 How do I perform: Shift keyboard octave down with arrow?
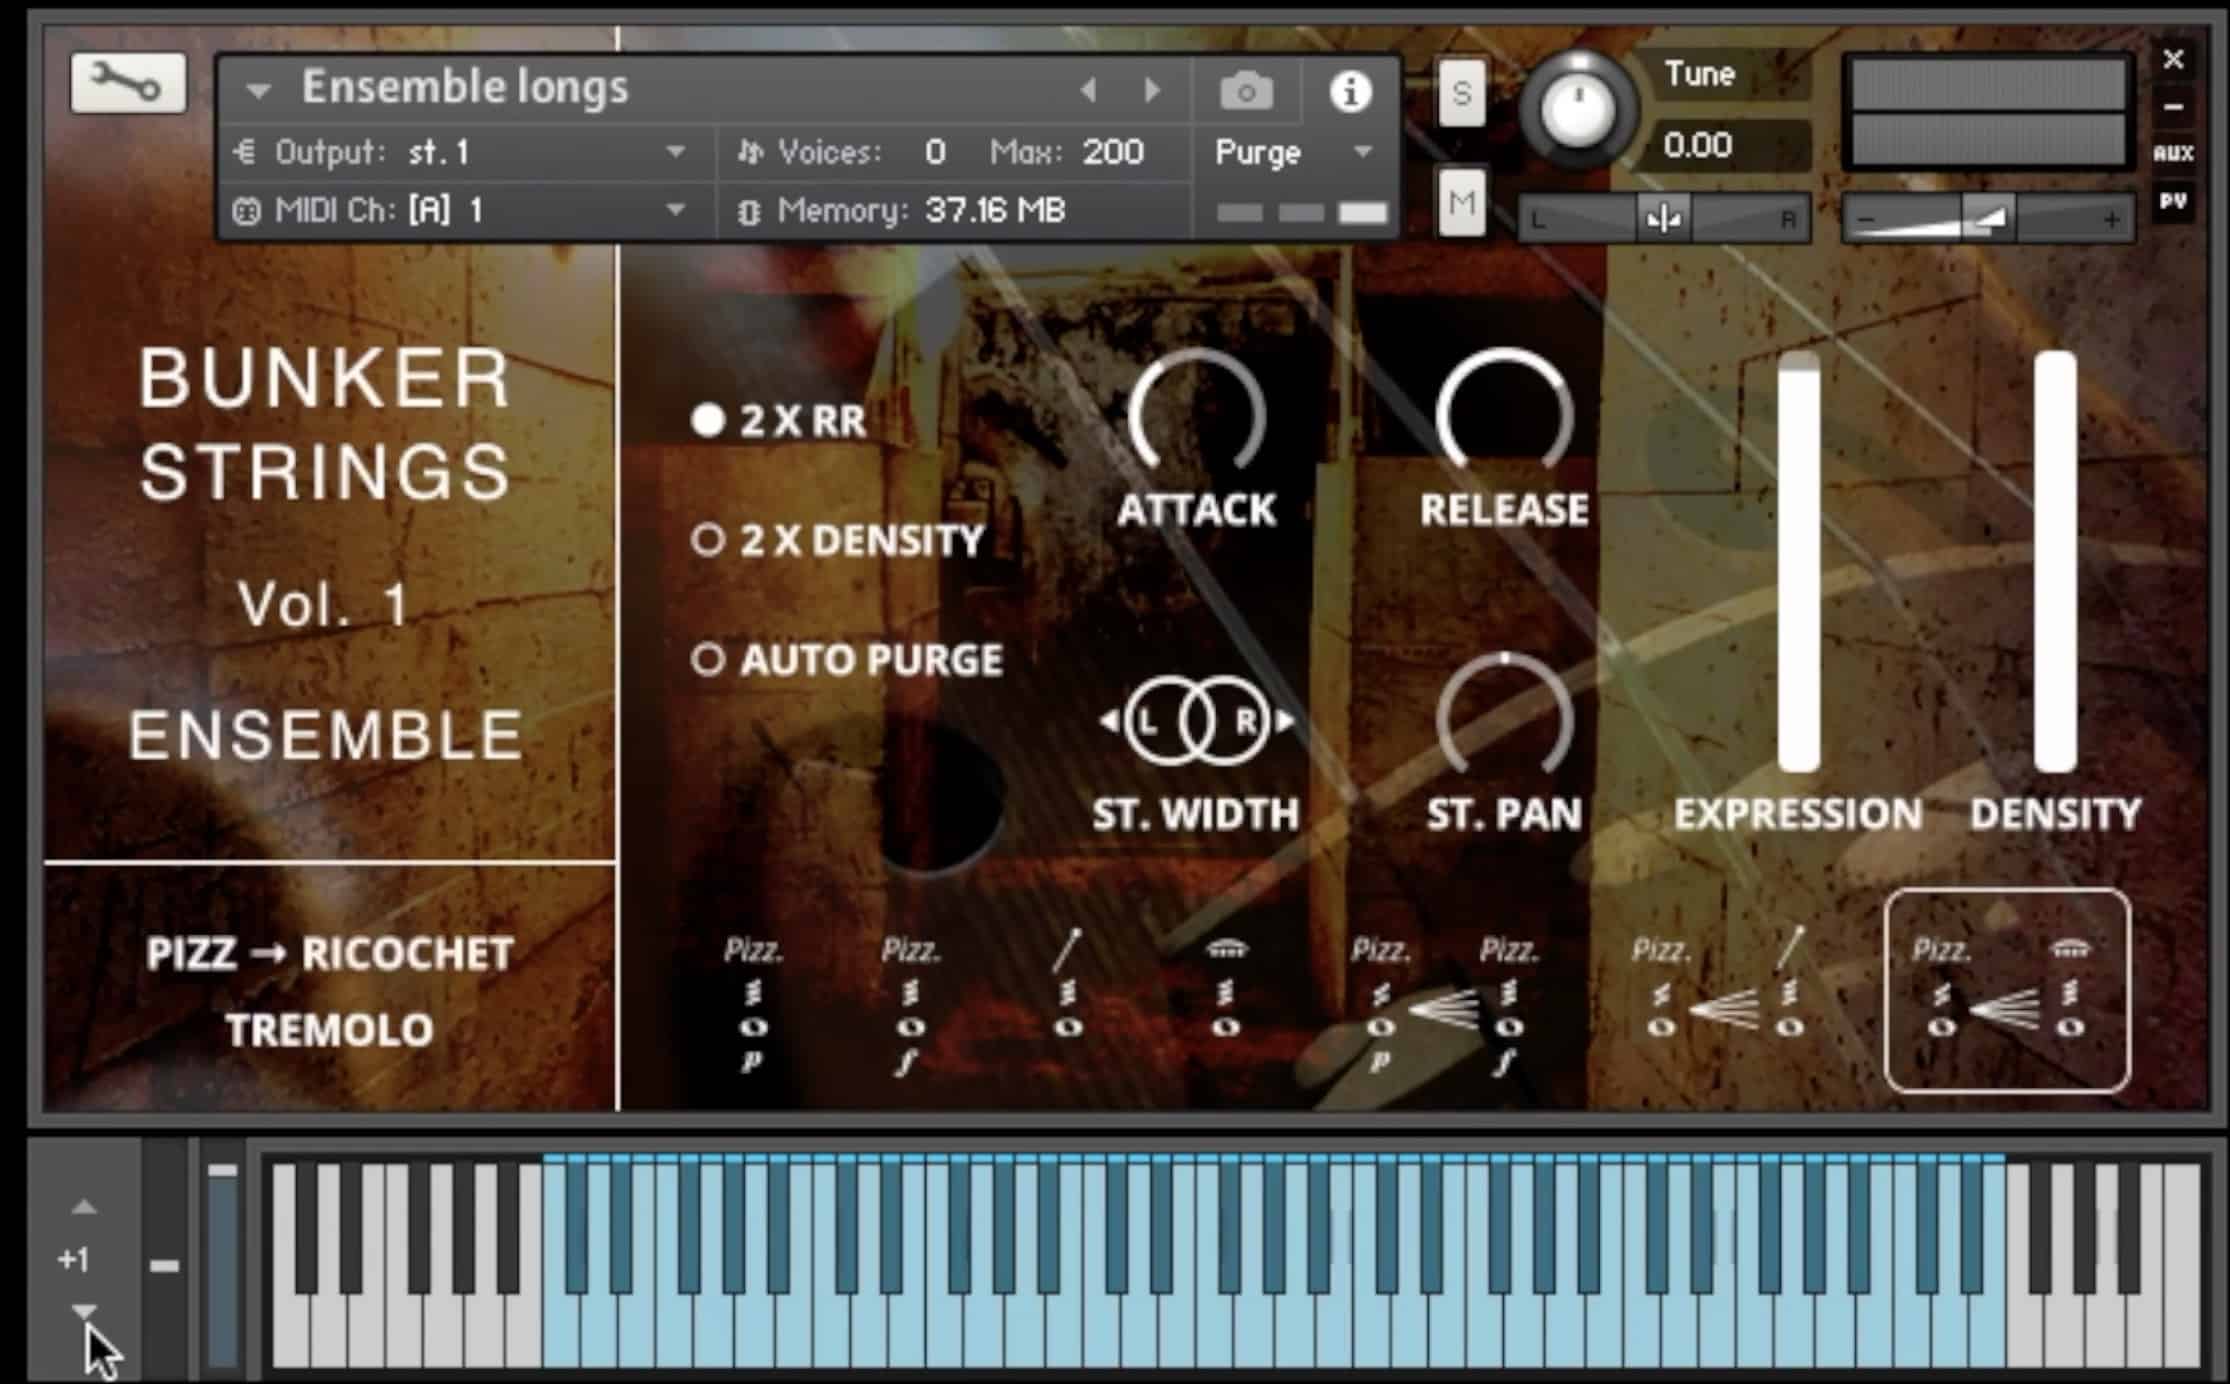pos(84,1311)
